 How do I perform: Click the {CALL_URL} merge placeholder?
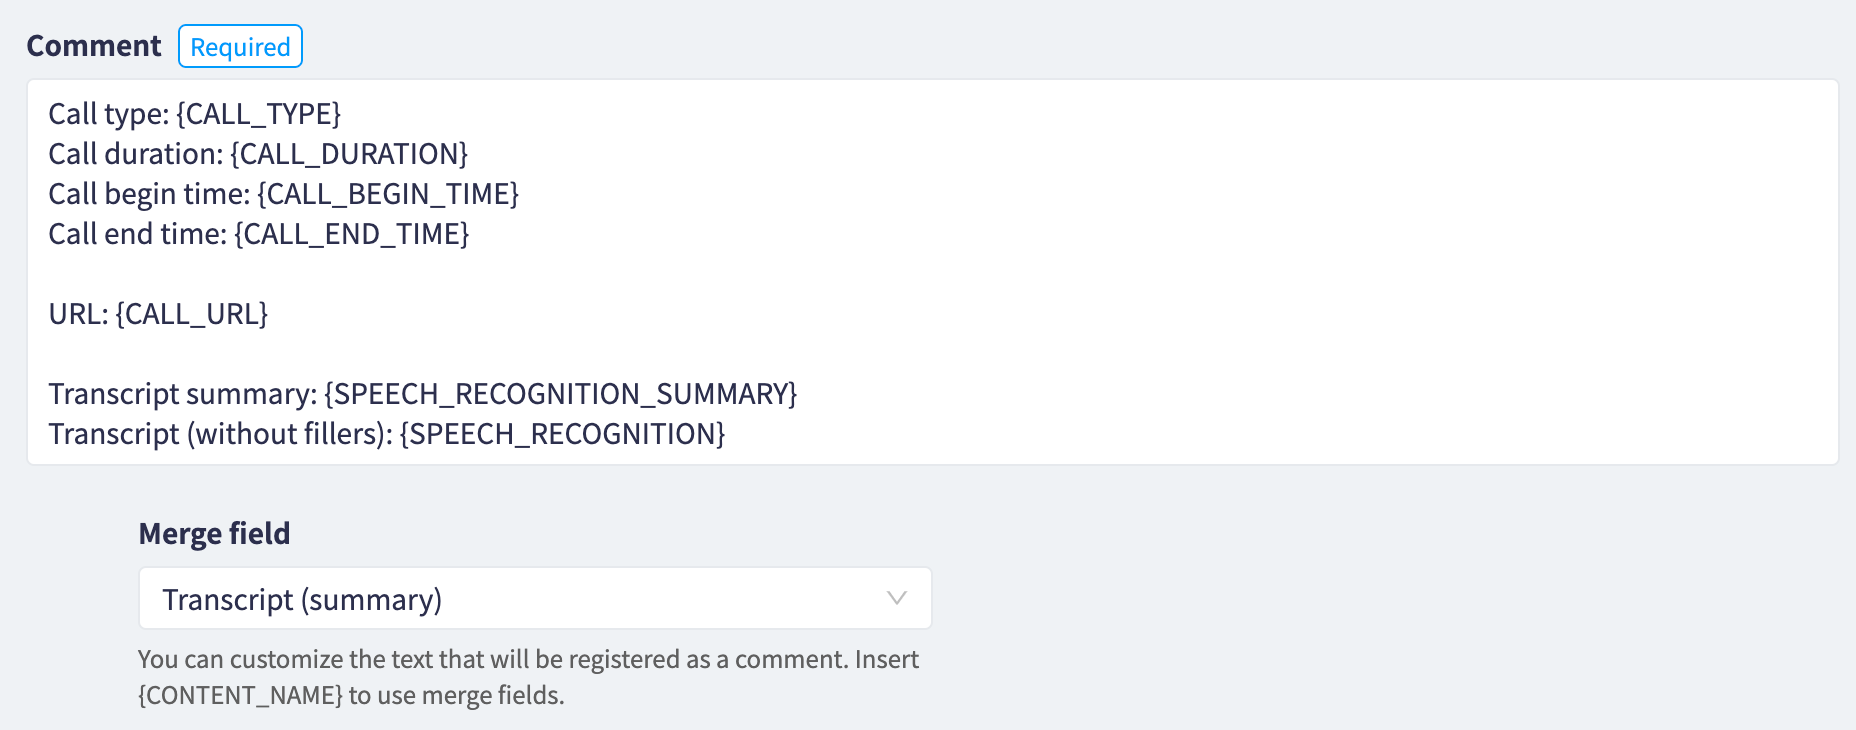[x=192, y=314]
